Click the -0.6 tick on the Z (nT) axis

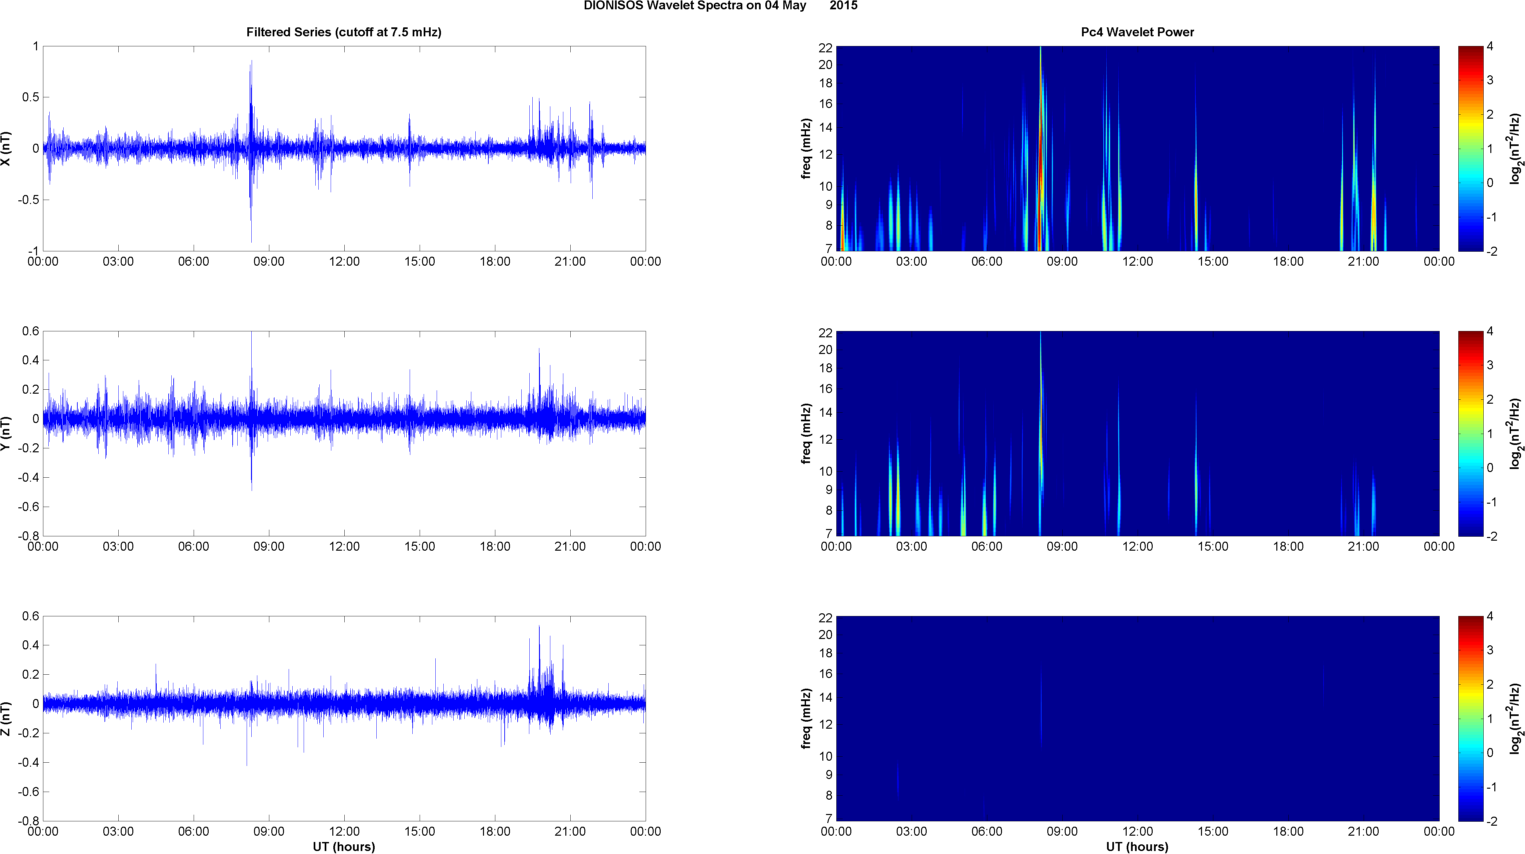(x=27, y=792)
